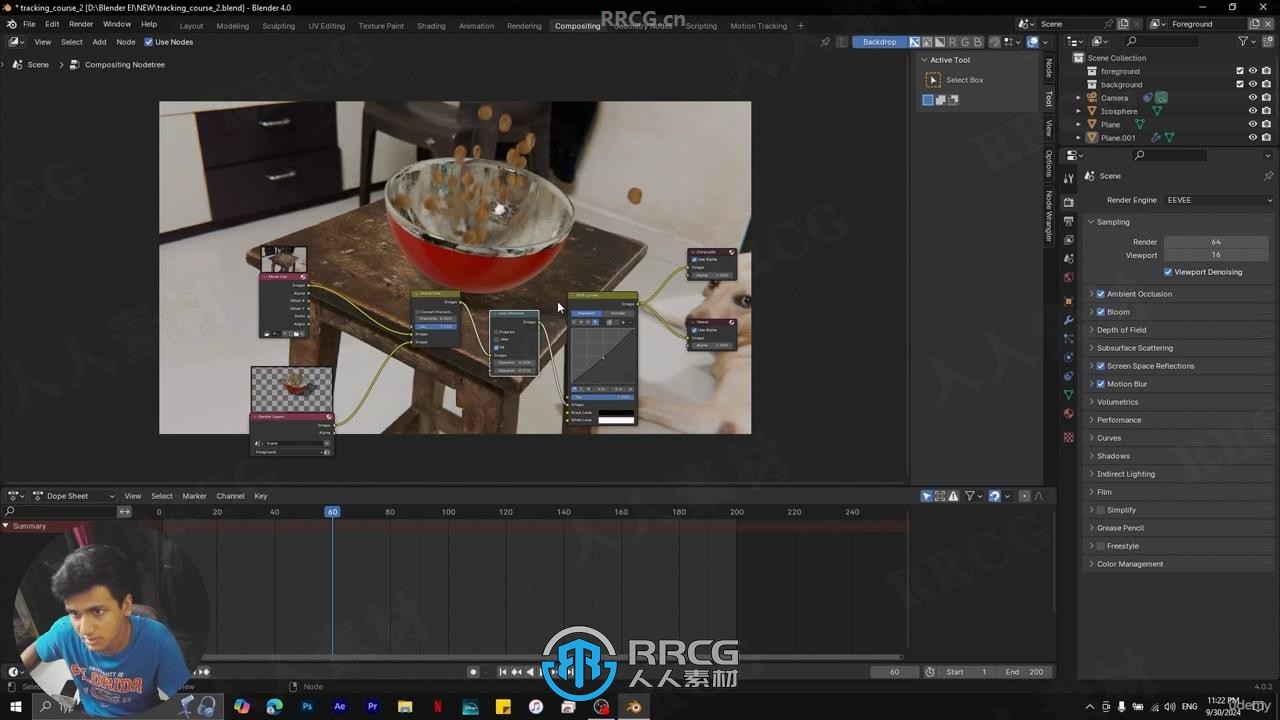Screen dimensions: 1280x720
Task: Open the Blender app menu icon
Action: pyautogui.click(x=11, y=24)
